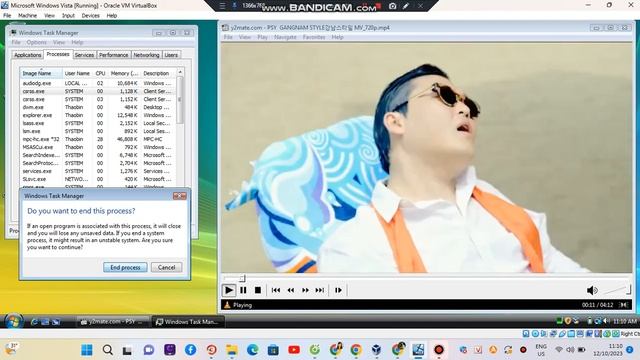Sort processes by Memory column
Viewport: 640px width, 360px height.
[x=124, y=73]
